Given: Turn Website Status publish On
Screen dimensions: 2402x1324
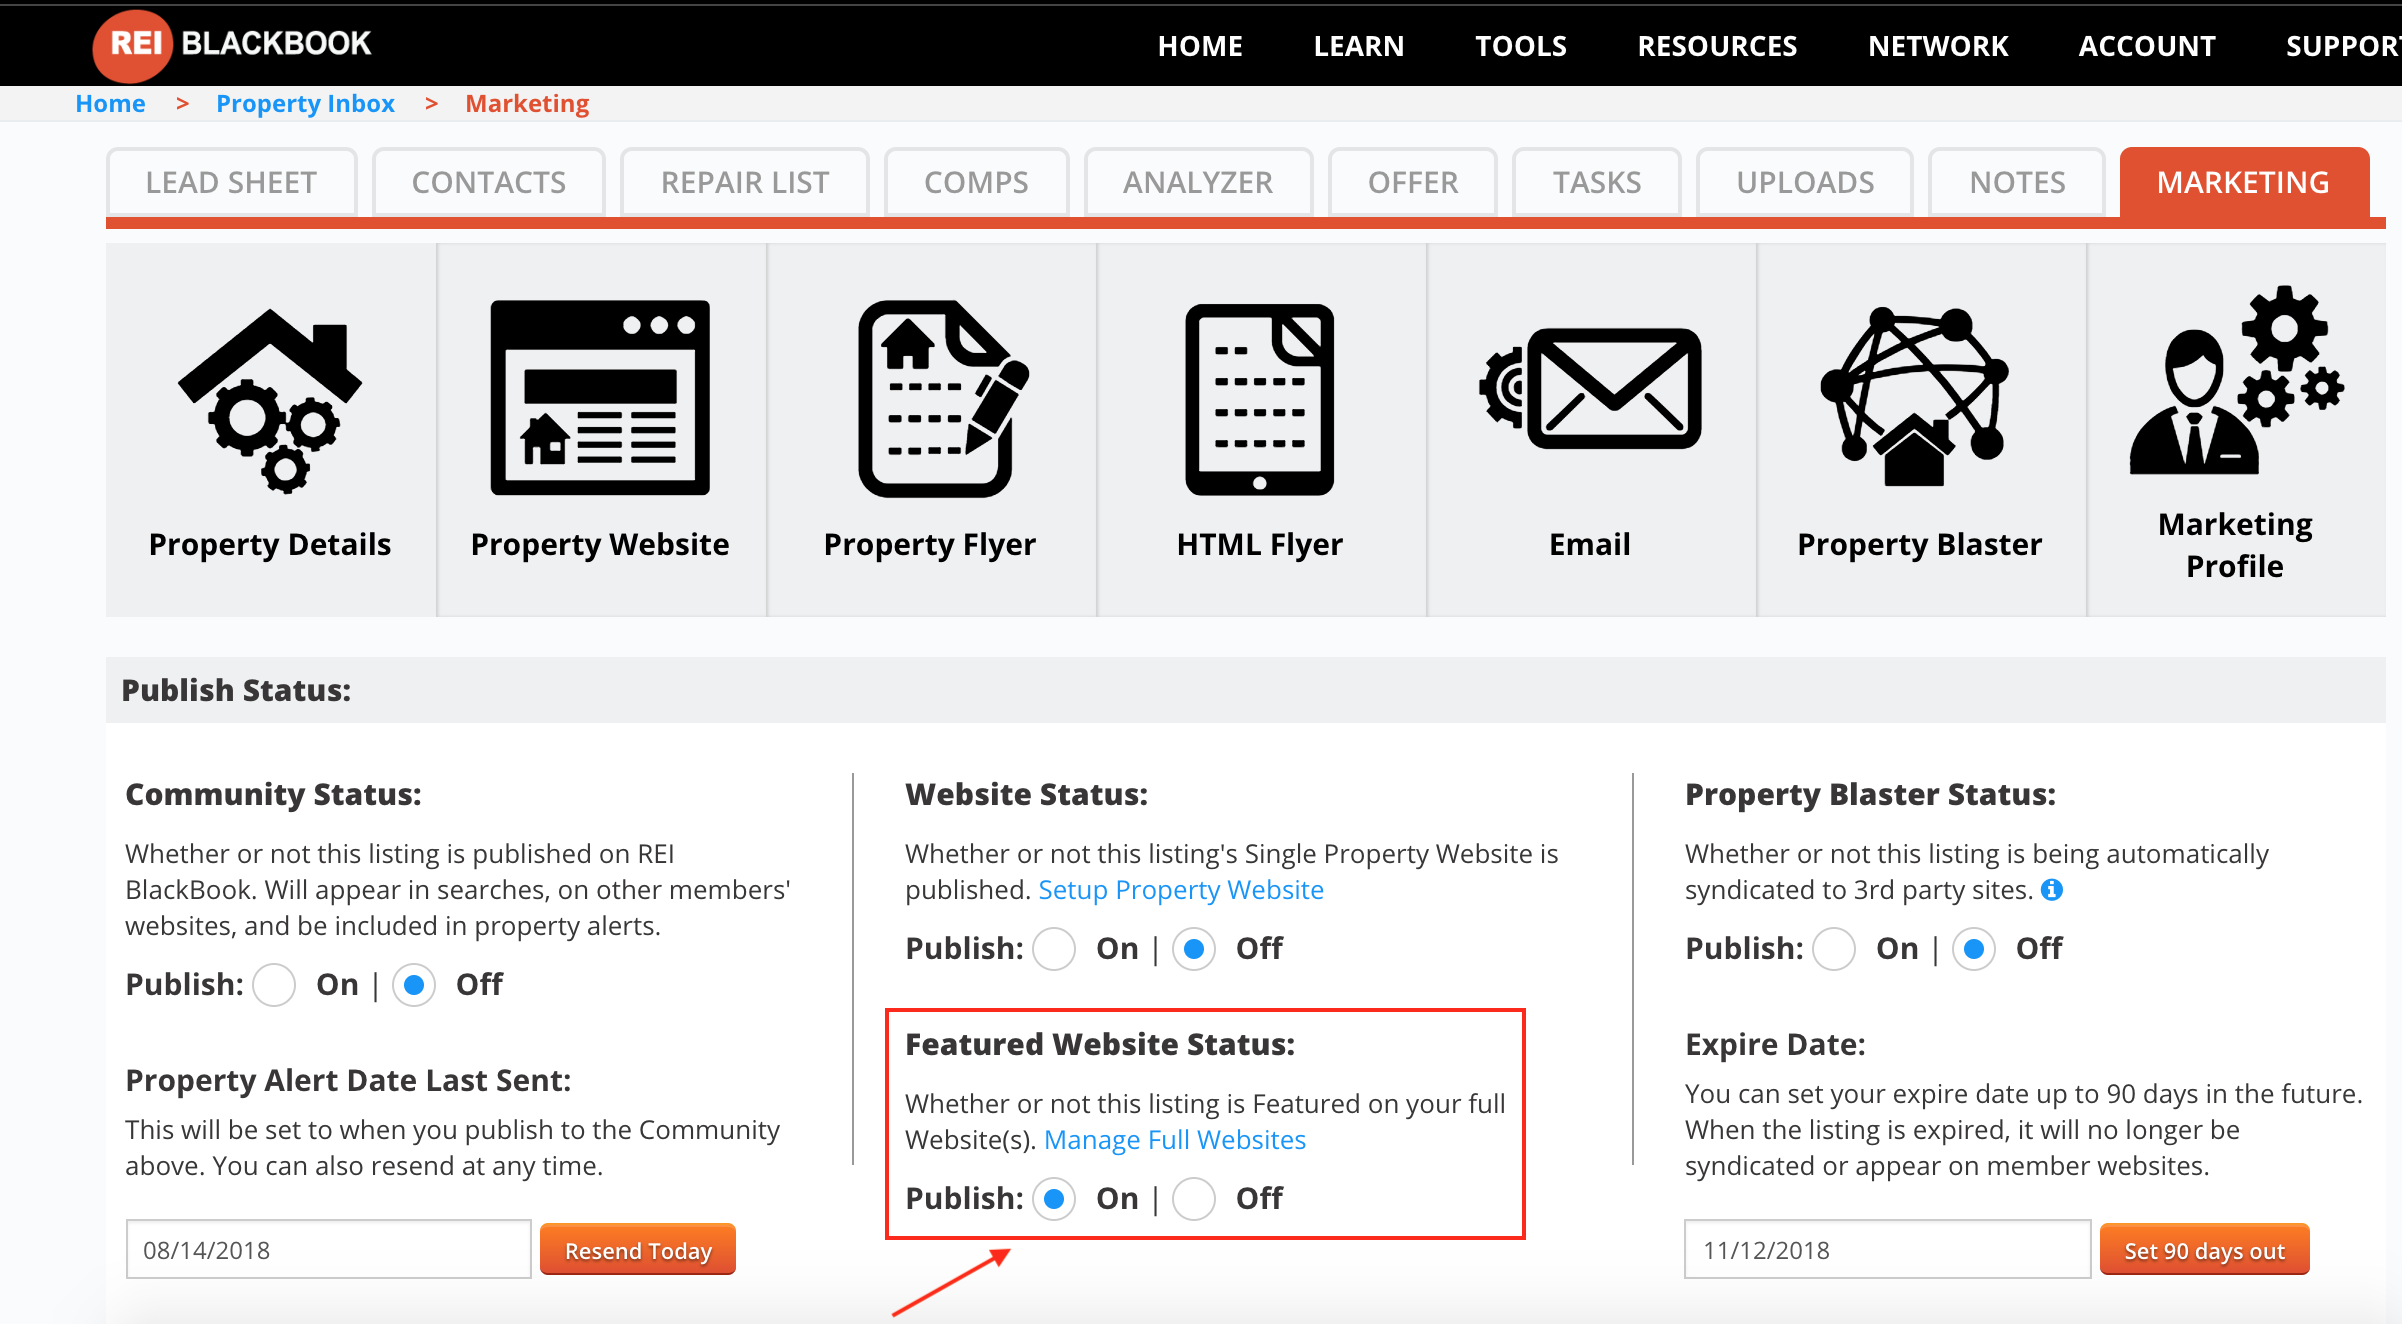Looking at the screenshot, I should (1054, 949).
